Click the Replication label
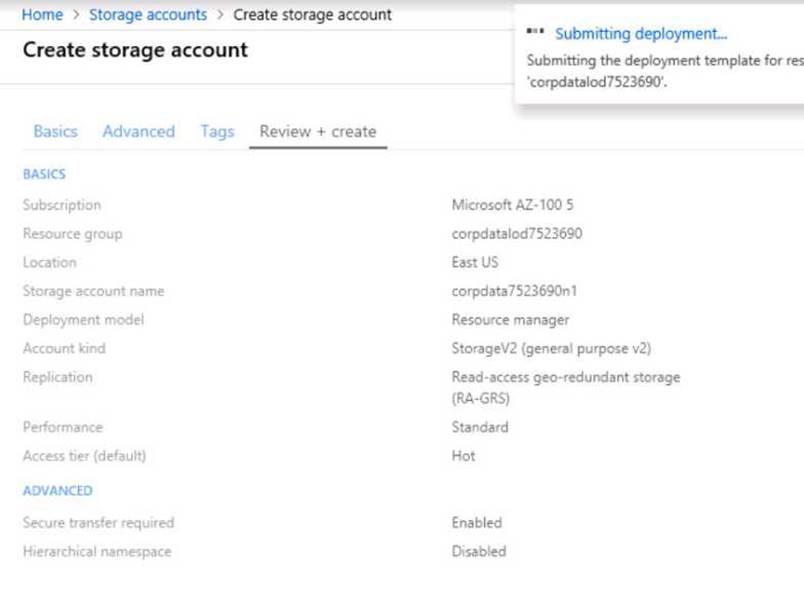The width and height of the screenshot is (804, 591). [58, 377]
